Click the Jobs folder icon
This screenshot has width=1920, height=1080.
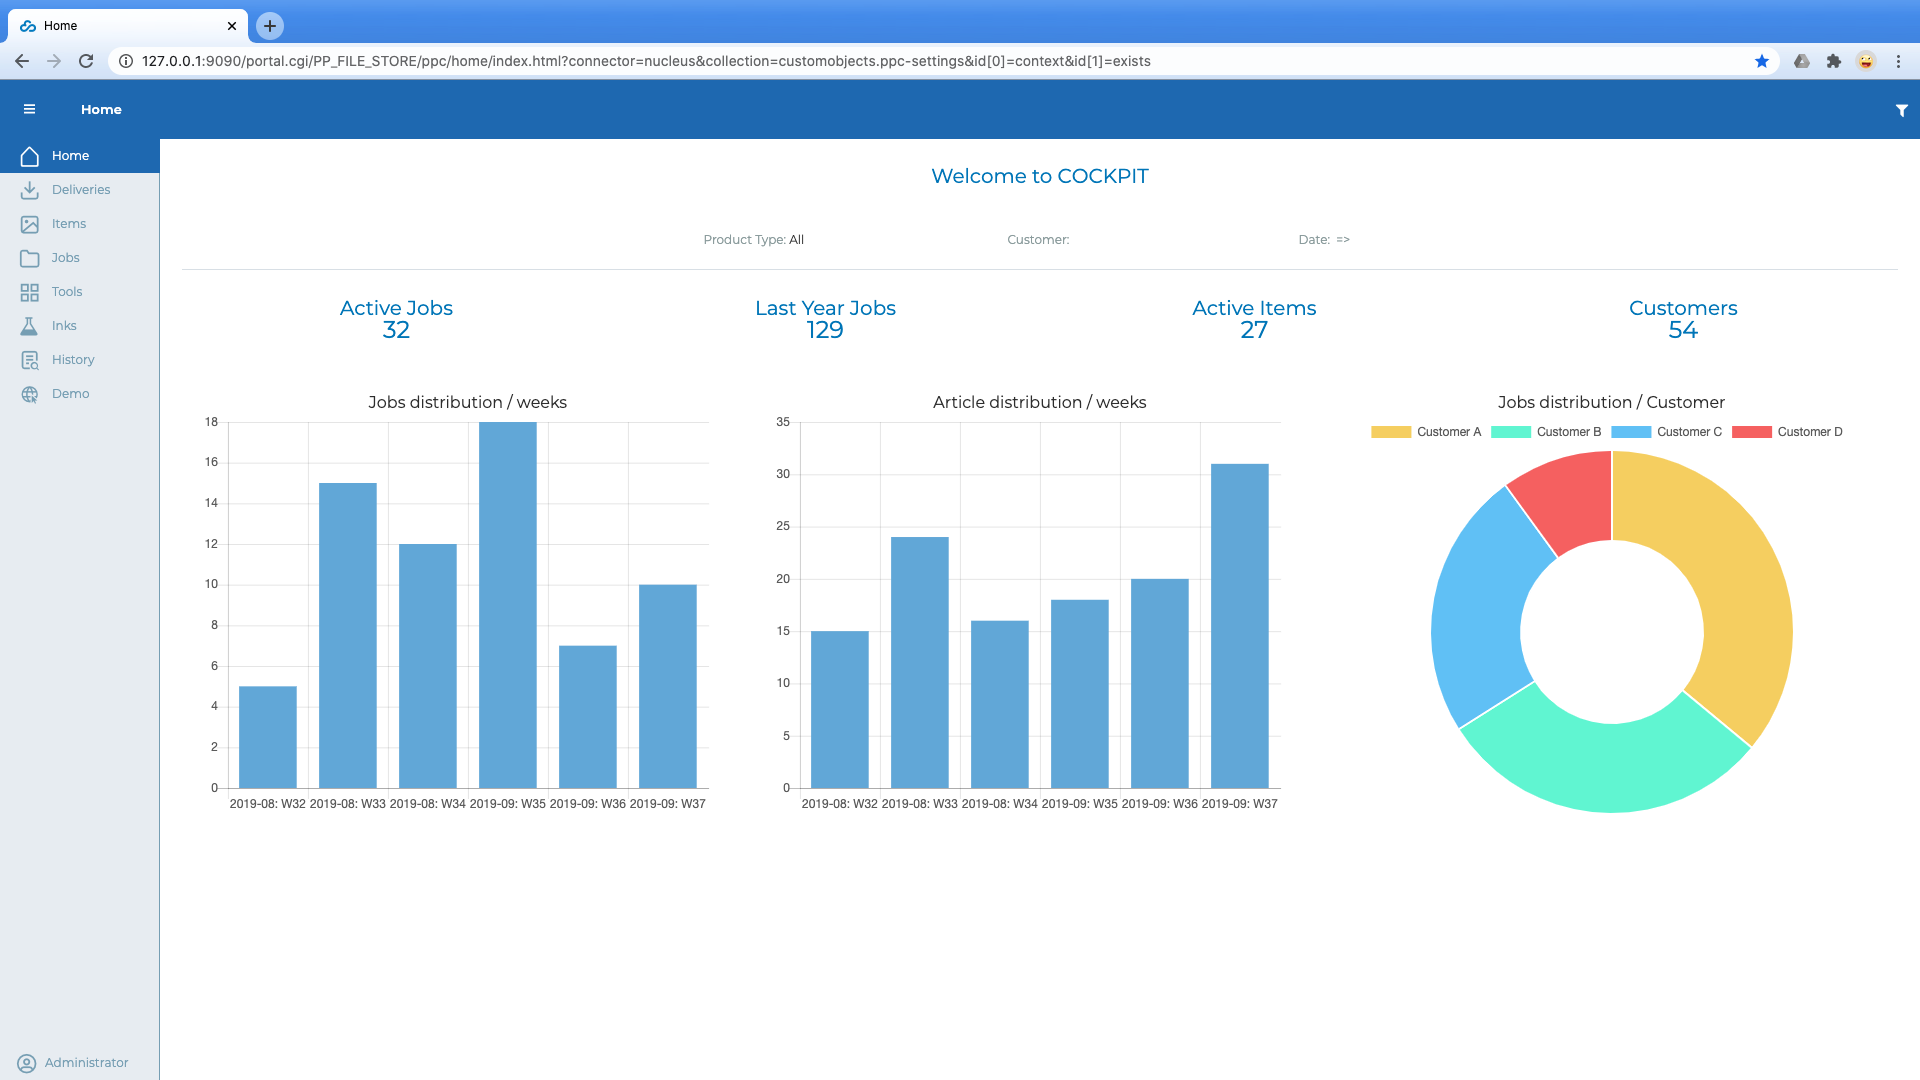tap(30, 258)
